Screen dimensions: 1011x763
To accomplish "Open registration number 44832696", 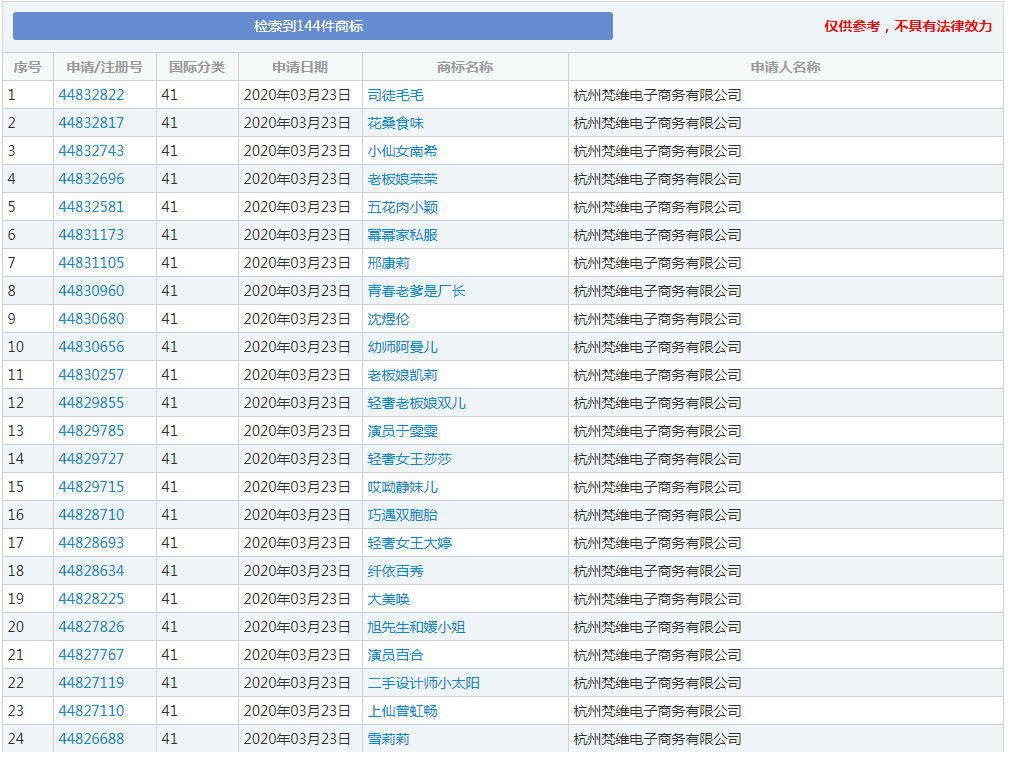I will pyautogui.click(x=91, y=179).
